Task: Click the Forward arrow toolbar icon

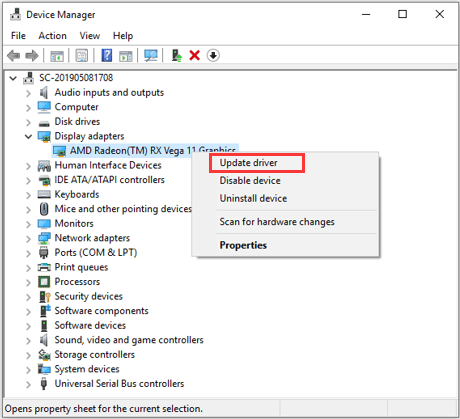Action: click(x=32, y=55)
